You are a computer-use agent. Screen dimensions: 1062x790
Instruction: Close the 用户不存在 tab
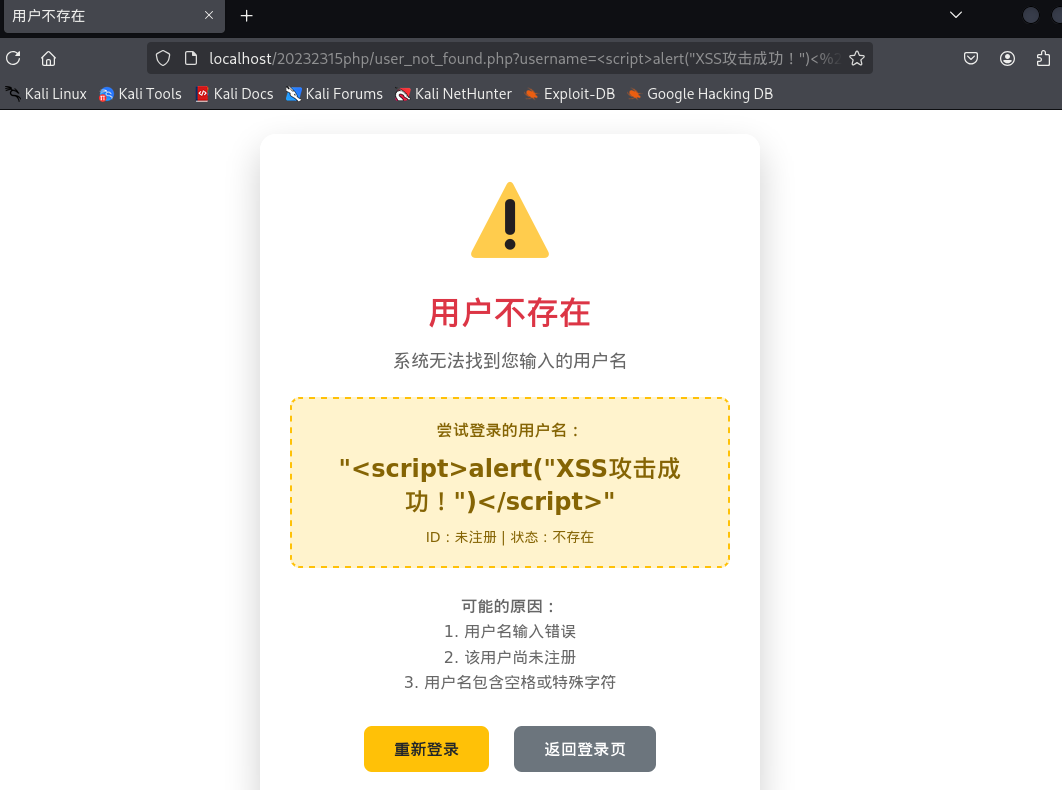[209, 15]
